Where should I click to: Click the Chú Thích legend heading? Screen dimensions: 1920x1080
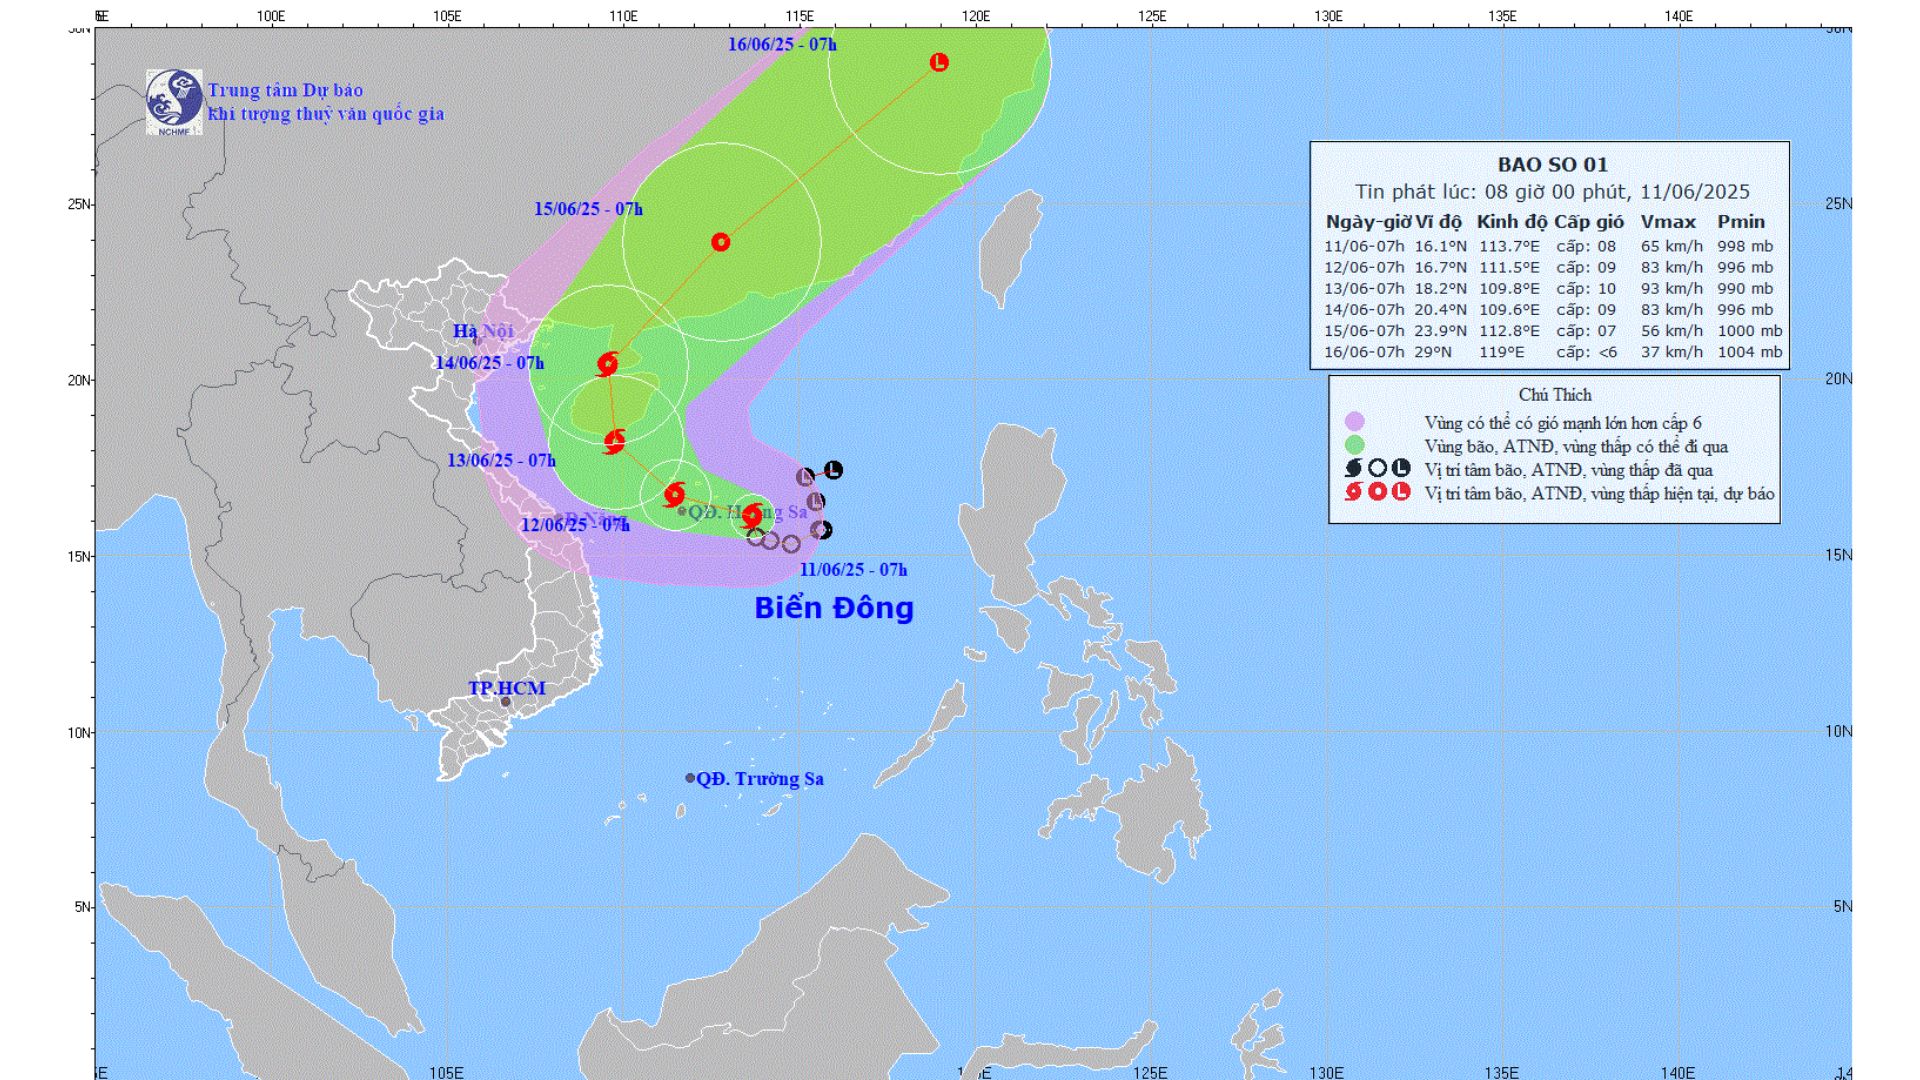pyautogui.click(x=1554, y=395)
